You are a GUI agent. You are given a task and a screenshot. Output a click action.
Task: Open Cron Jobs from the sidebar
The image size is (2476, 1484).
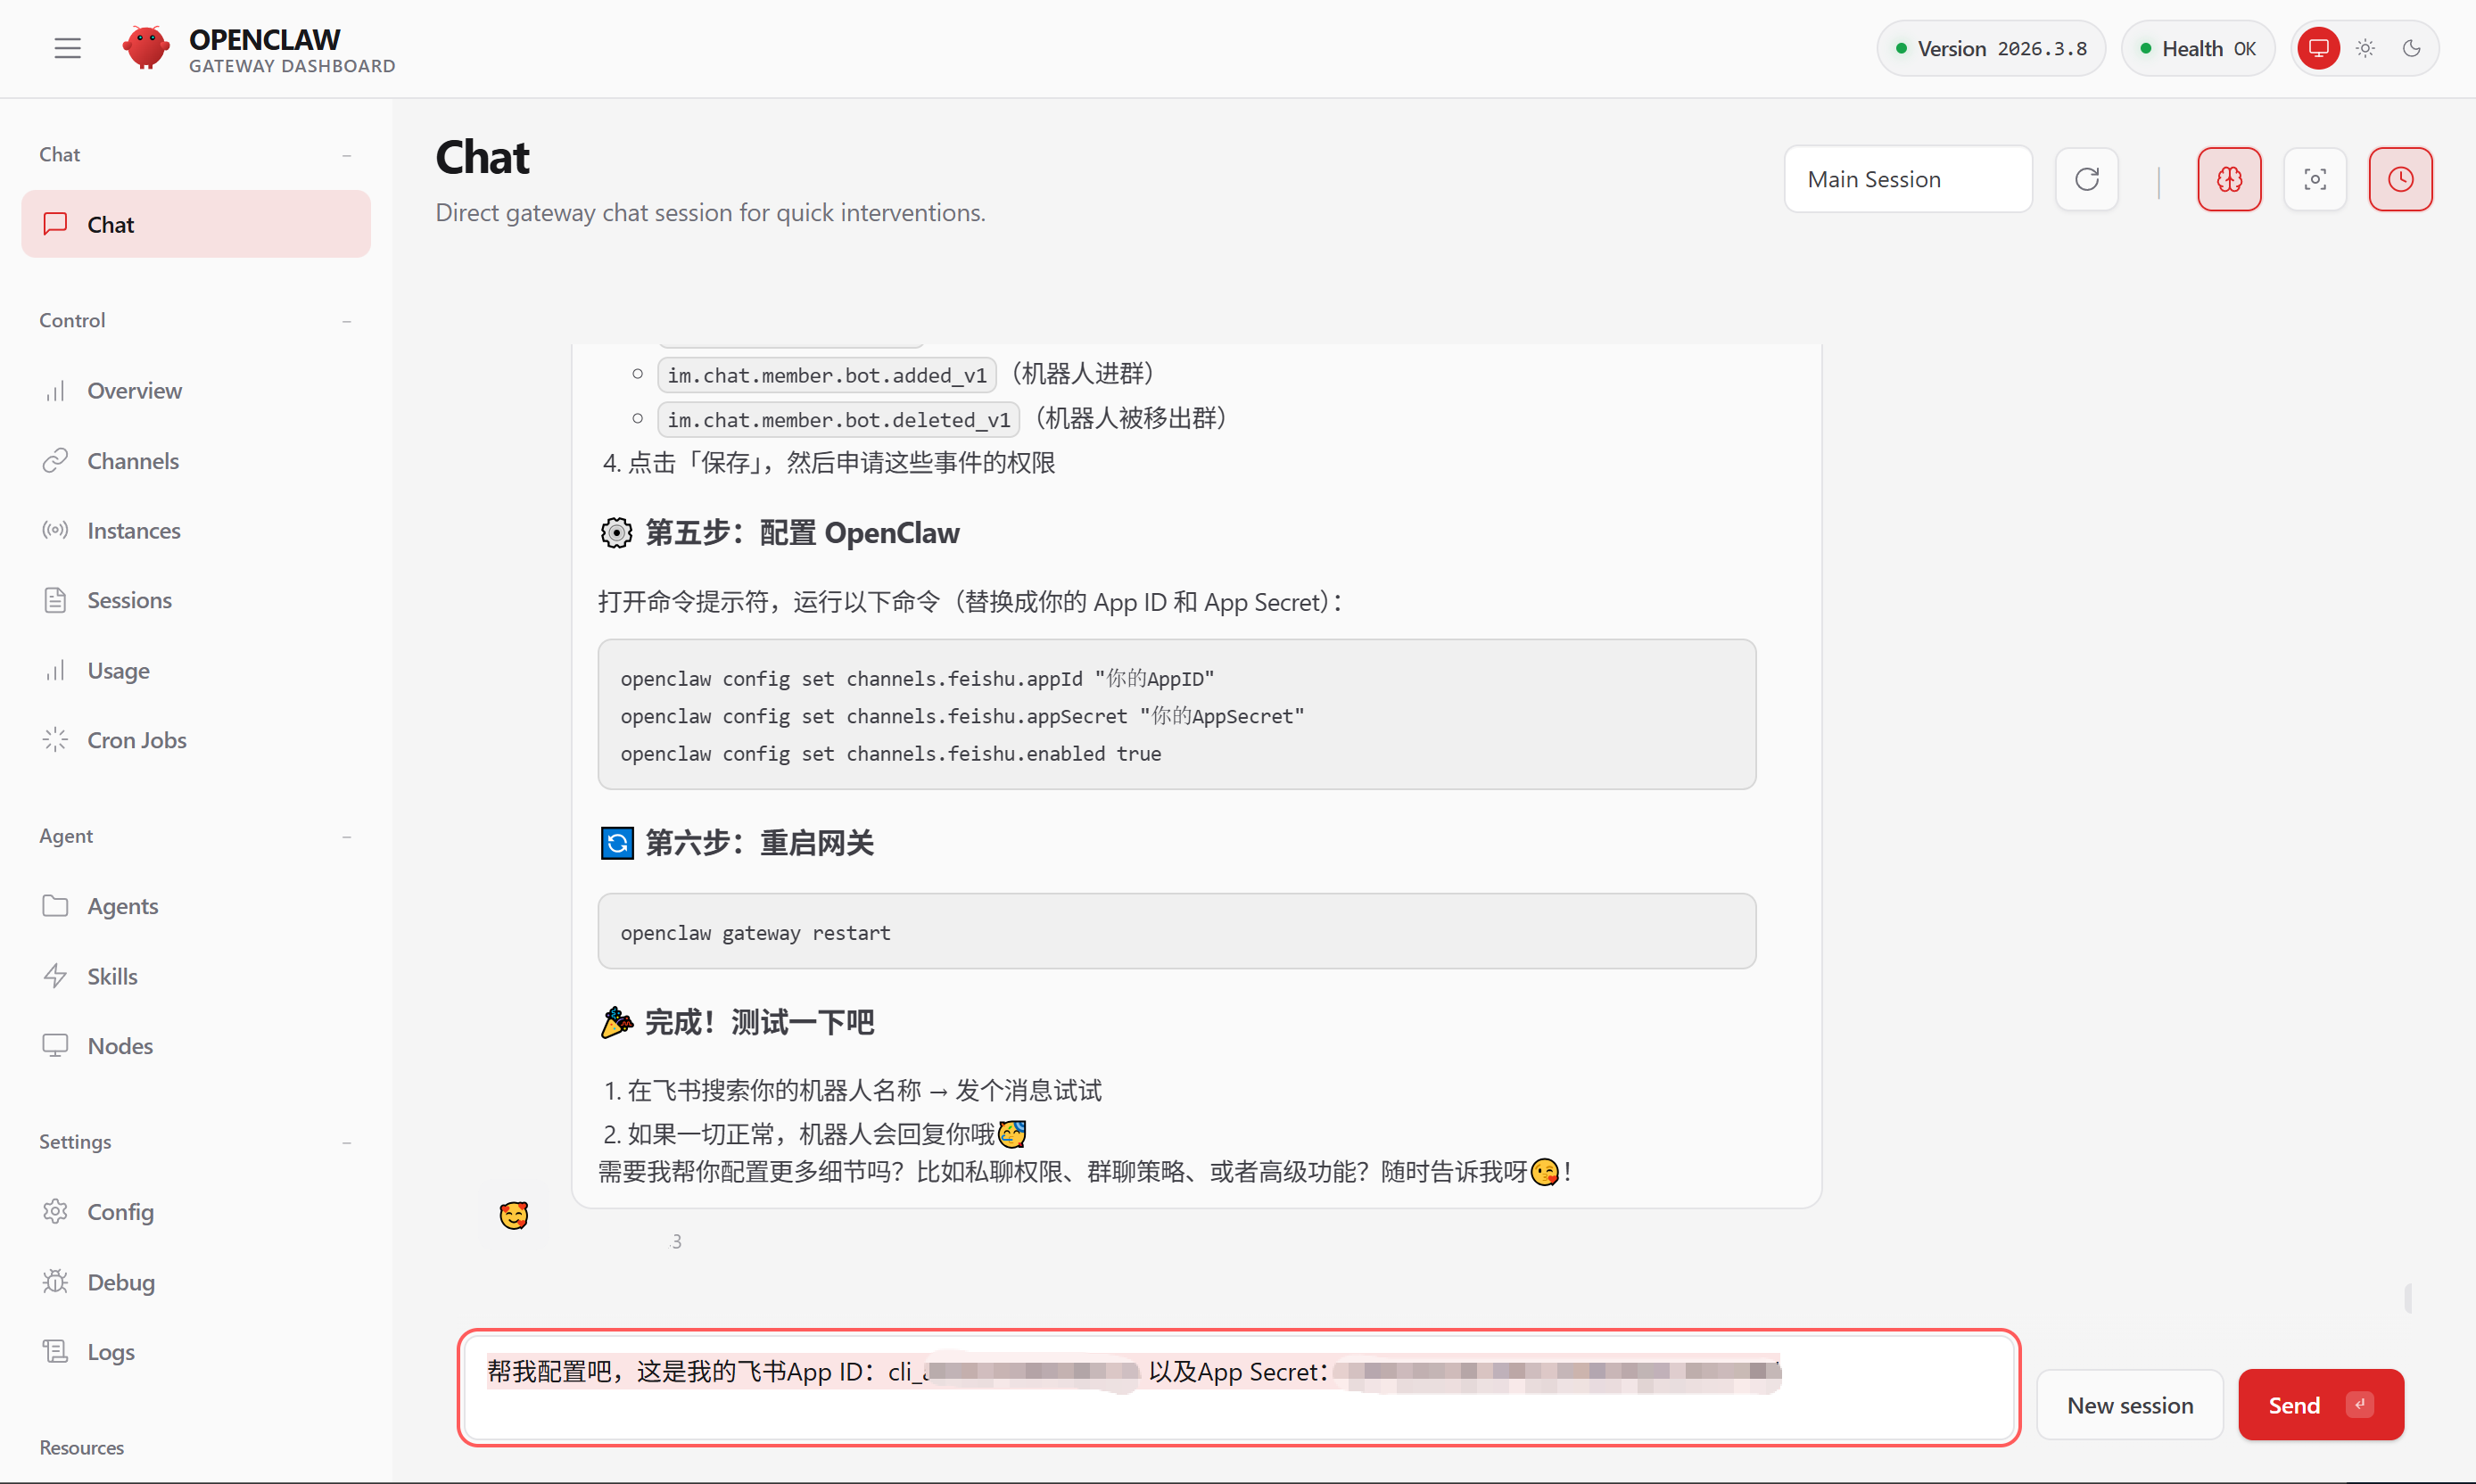[136, 740]
